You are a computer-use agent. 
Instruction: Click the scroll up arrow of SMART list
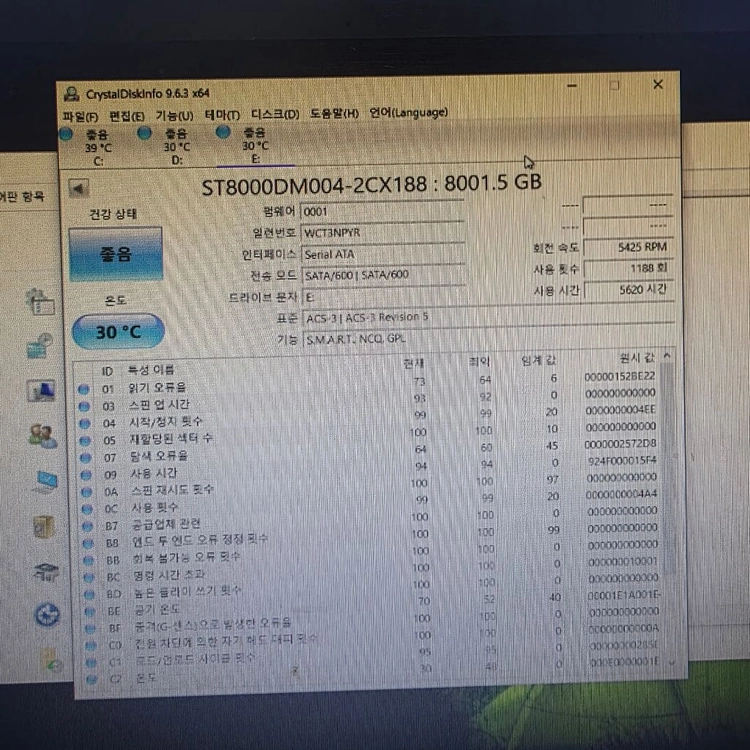click(x=667, y=356)
